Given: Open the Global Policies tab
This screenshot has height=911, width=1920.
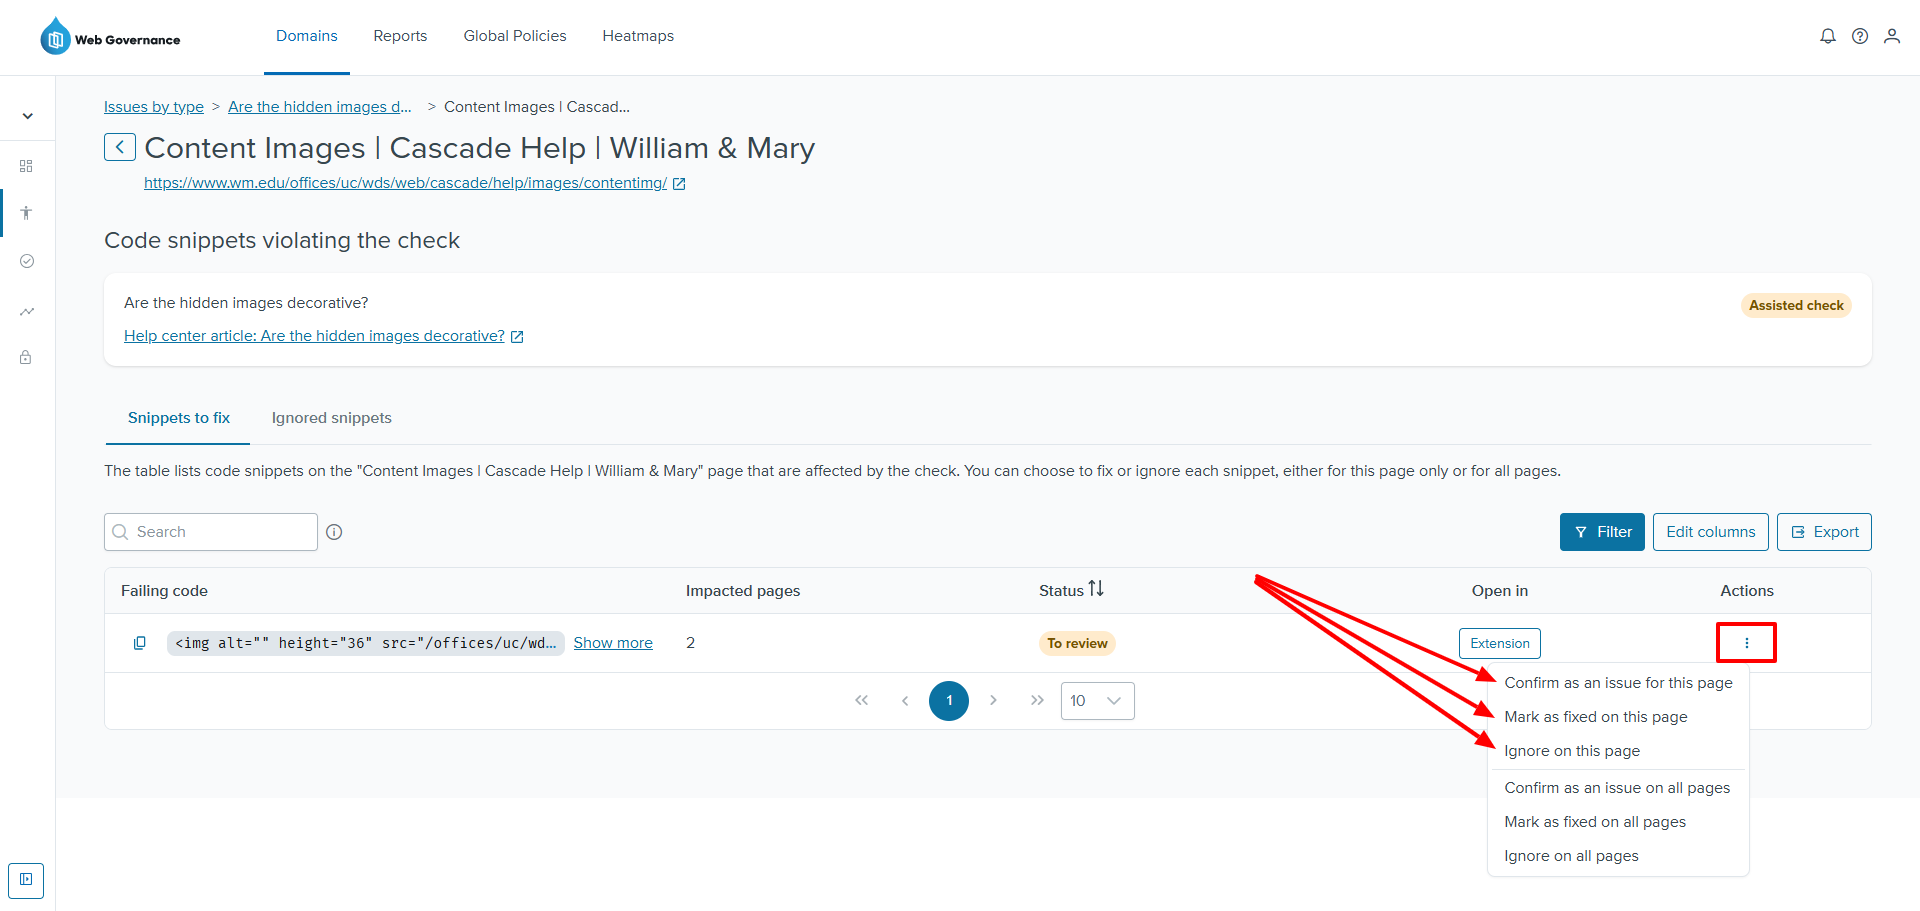Looking at the screenshot, I should tap(515, 36).
